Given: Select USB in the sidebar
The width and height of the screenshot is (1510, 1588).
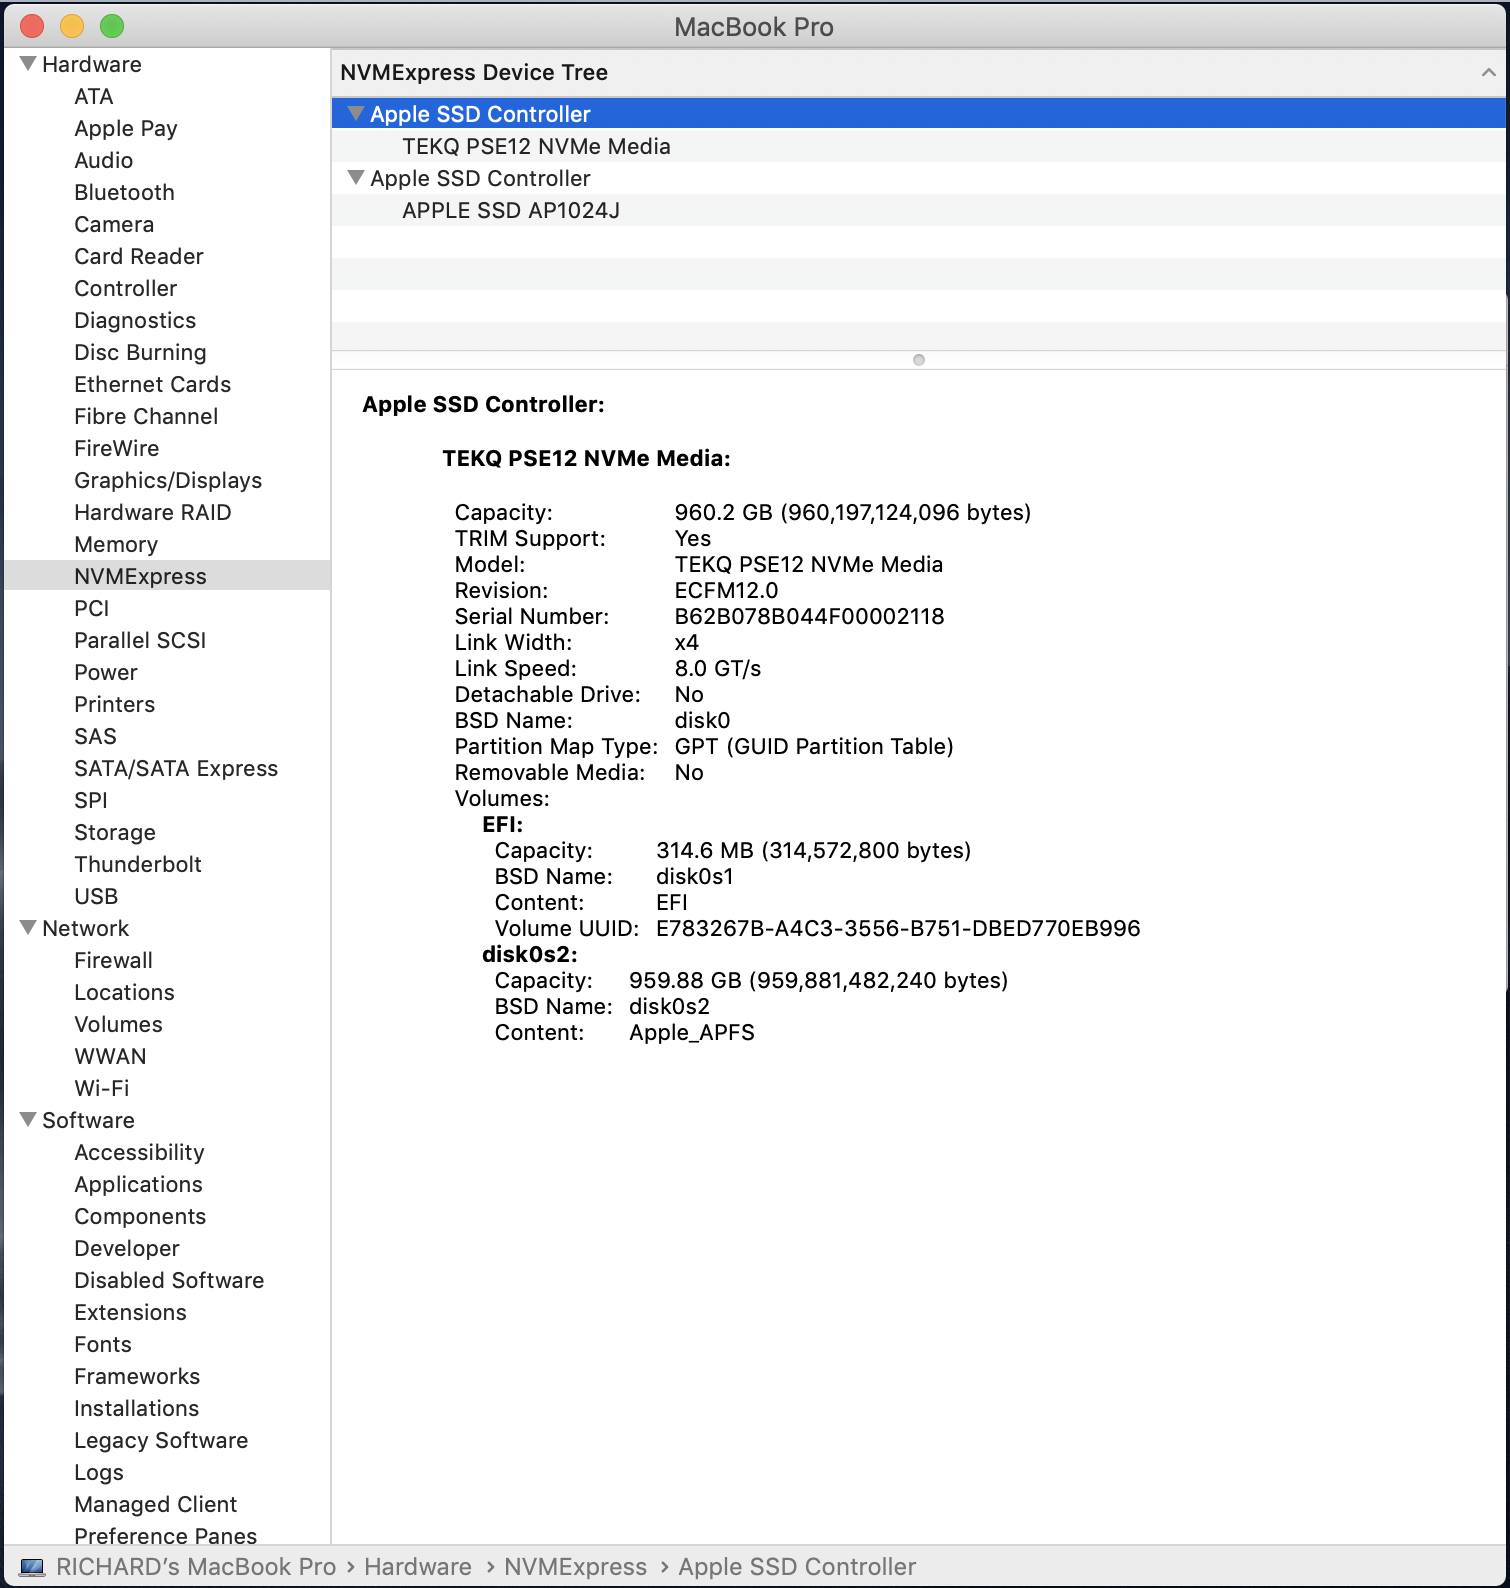Looking at the screenshot, I should coord(96,896).
